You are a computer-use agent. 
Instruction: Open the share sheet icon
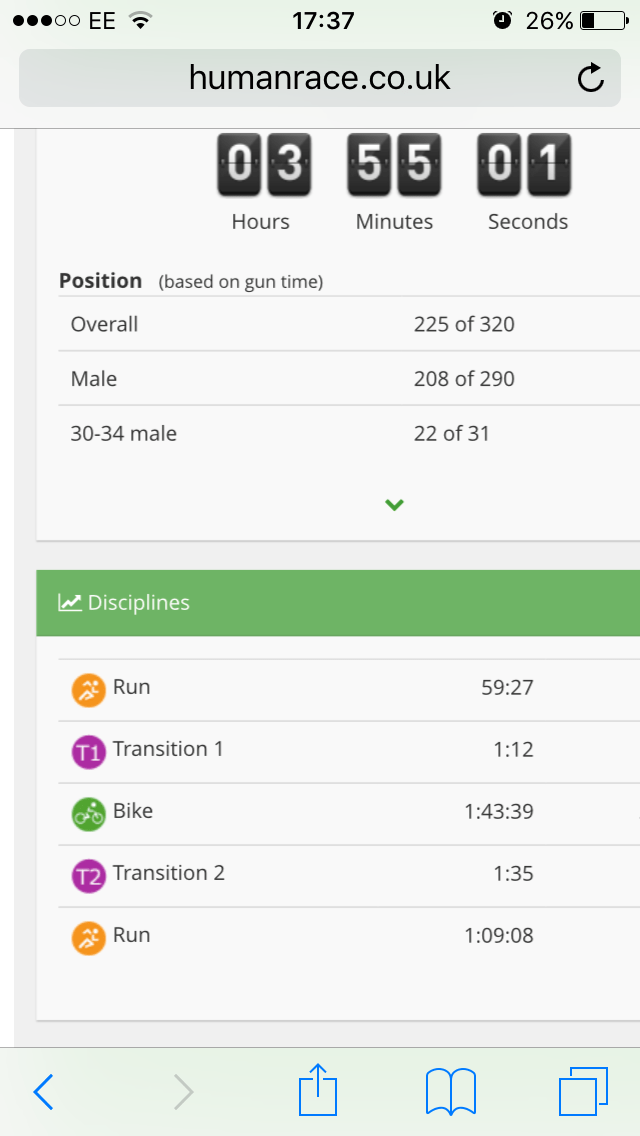pyautogui.click(x=316, y=1090)
